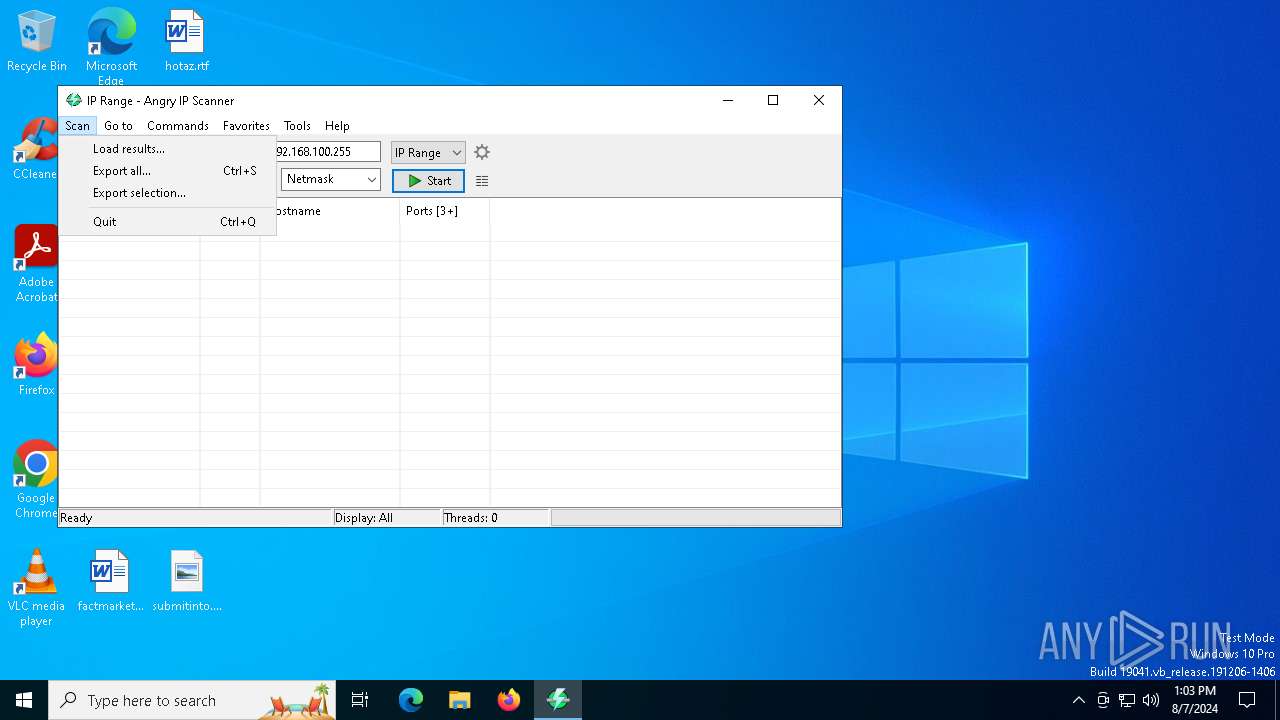
Task: Click the Windows taskbar search box
Action: (x=193, y=700)
